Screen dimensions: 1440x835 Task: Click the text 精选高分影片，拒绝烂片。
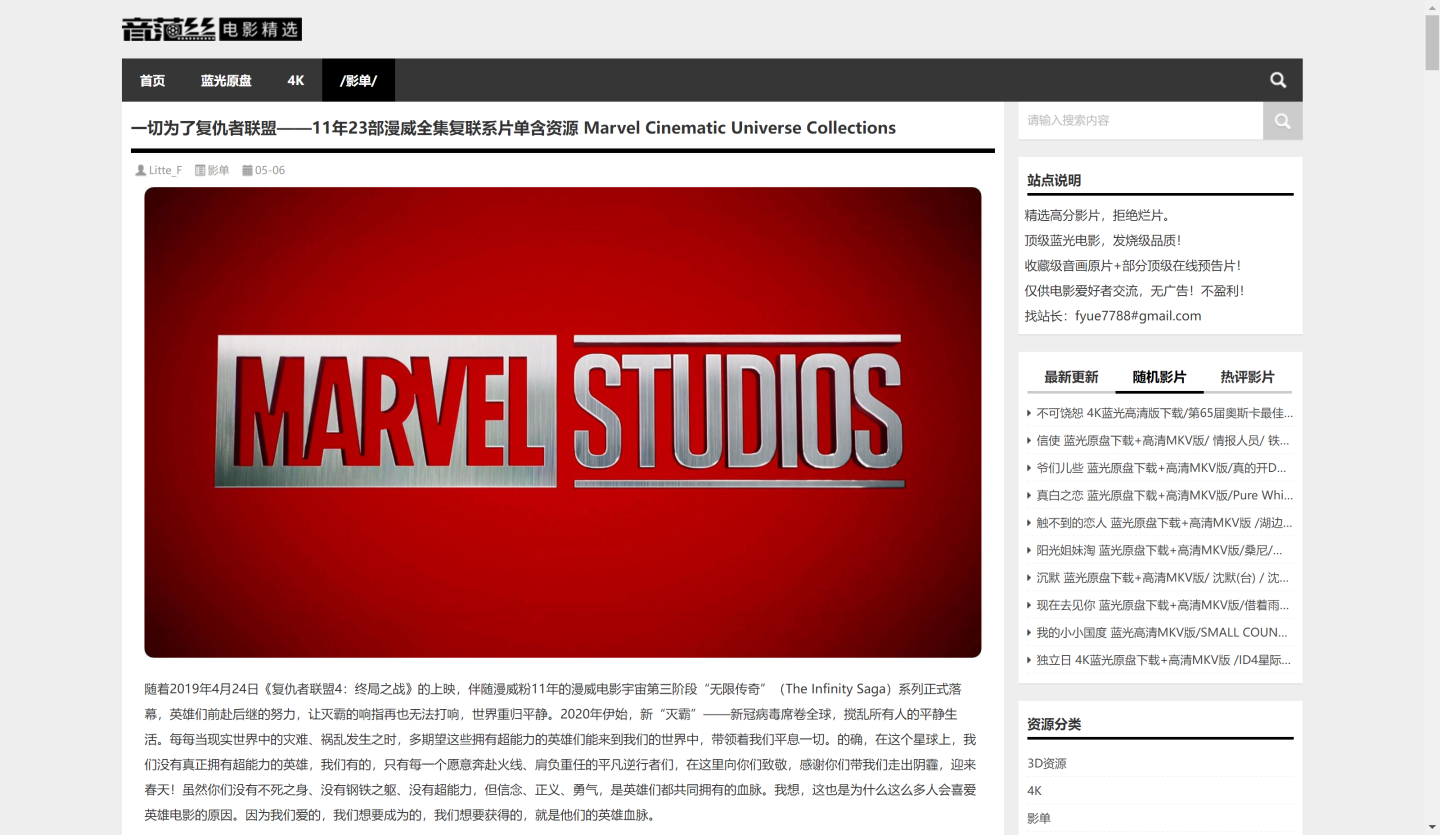pos(1097,215)
